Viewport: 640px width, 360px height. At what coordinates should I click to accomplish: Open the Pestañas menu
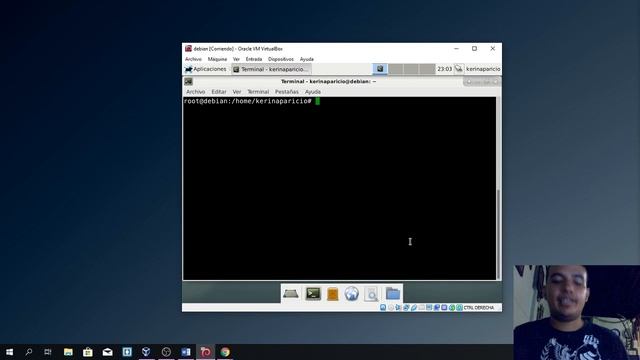point(287,92)
